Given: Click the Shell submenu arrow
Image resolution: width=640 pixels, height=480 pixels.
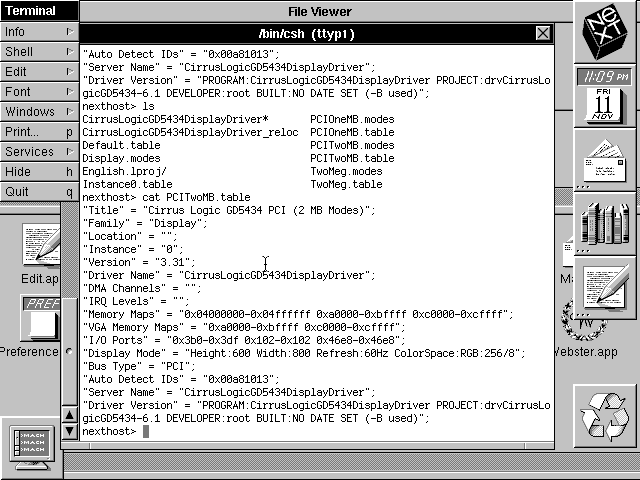Looking at the screenshot, I should pyautogui.click(x=70, y=51).
